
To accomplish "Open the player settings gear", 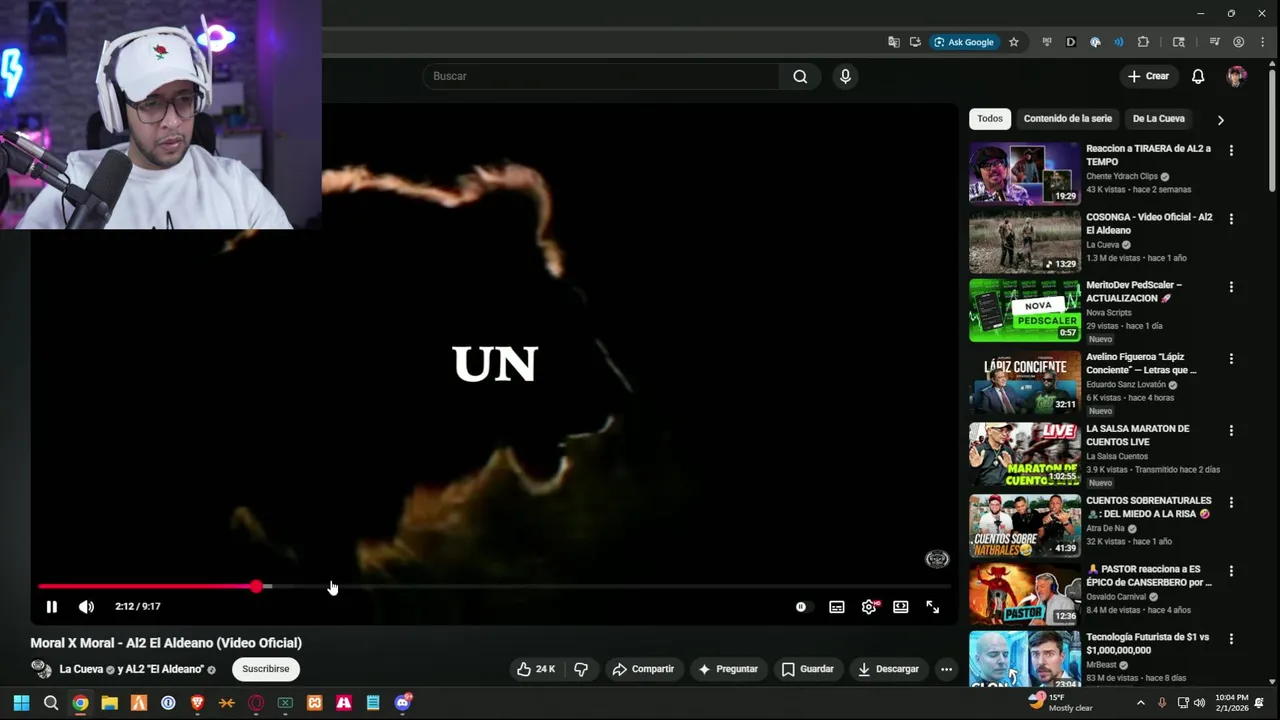I will pos(869,607).
